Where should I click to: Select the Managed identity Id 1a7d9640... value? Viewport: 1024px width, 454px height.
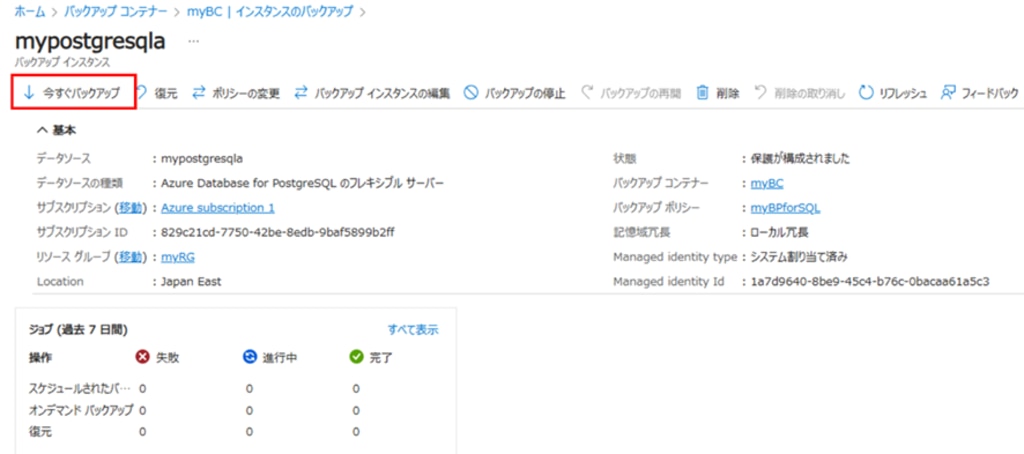pyautogui.click(x=870, y=282)
